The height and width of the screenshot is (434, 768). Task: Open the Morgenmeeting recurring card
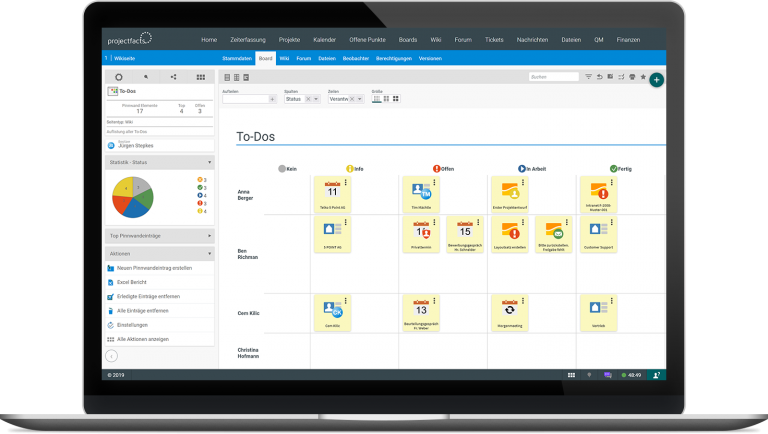pyautogui.click(x=508, y=311)
